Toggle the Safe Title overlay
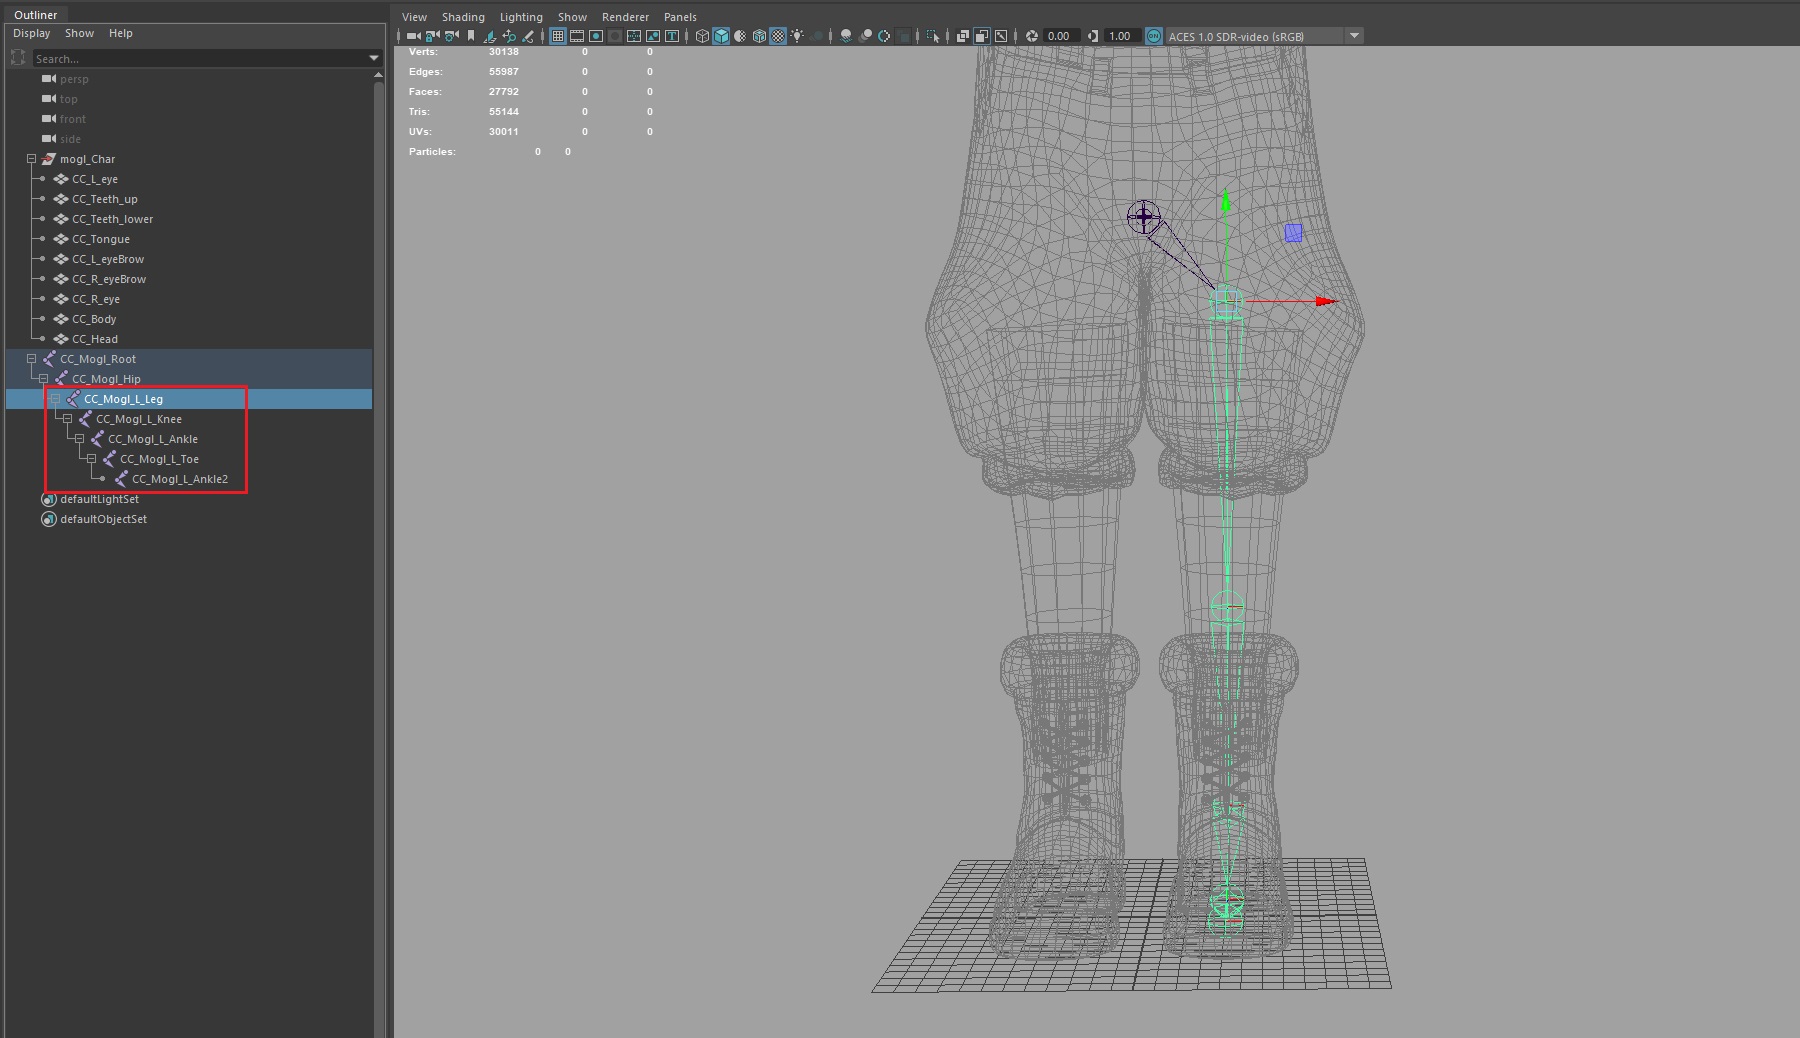Viewport: 1800px width, 1038px height. (x=672, y=36)
